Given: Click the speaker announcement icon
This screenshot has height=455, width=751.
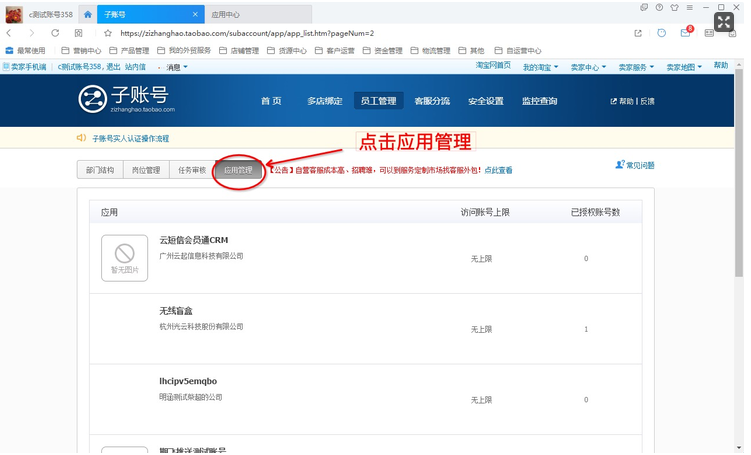Looking at the screenshot, I should point(81,138).
